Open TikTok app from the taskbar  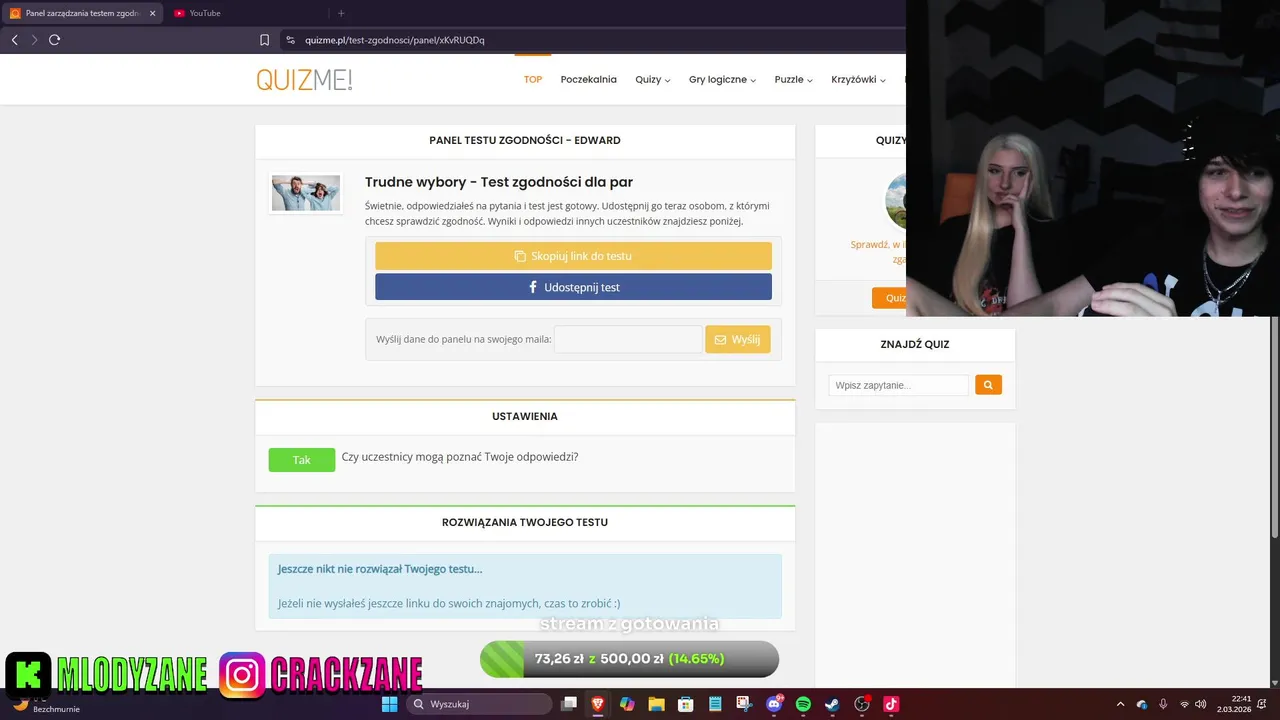pos(891,704)
